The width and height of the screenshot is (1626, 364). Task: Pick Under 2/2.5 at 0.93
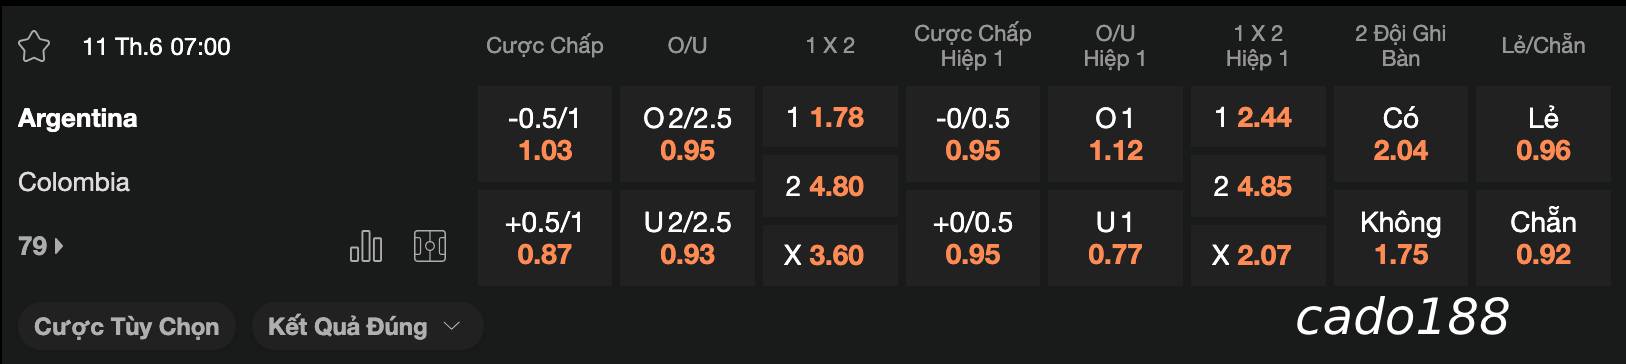tap(688, 238)
